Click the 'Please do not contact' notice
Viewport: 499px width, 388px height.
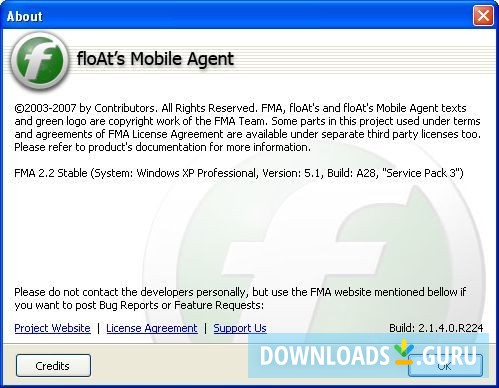240,298
